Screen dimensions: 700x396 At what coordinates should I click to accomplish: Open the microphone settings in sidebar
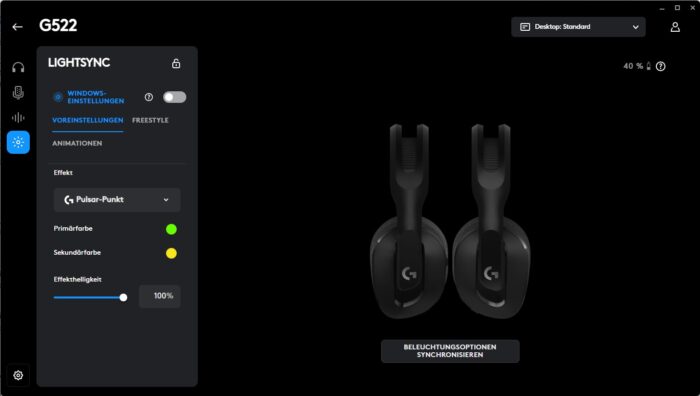(x=18, y=92)
